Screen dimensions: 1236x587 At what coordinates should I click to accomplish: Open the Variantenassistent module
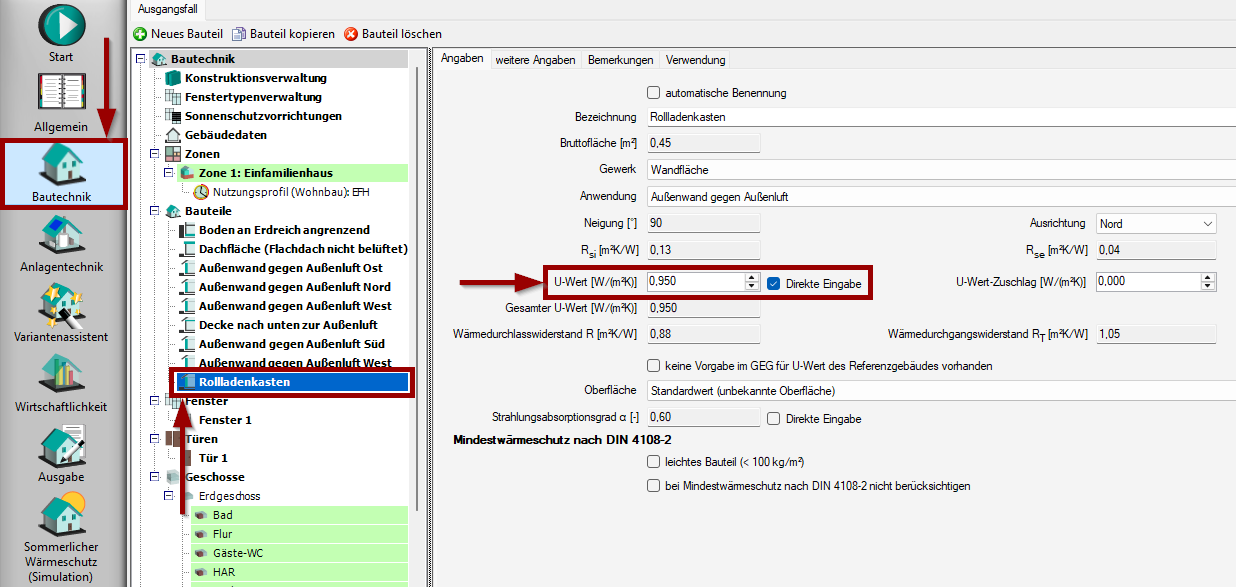pos(61,308)
